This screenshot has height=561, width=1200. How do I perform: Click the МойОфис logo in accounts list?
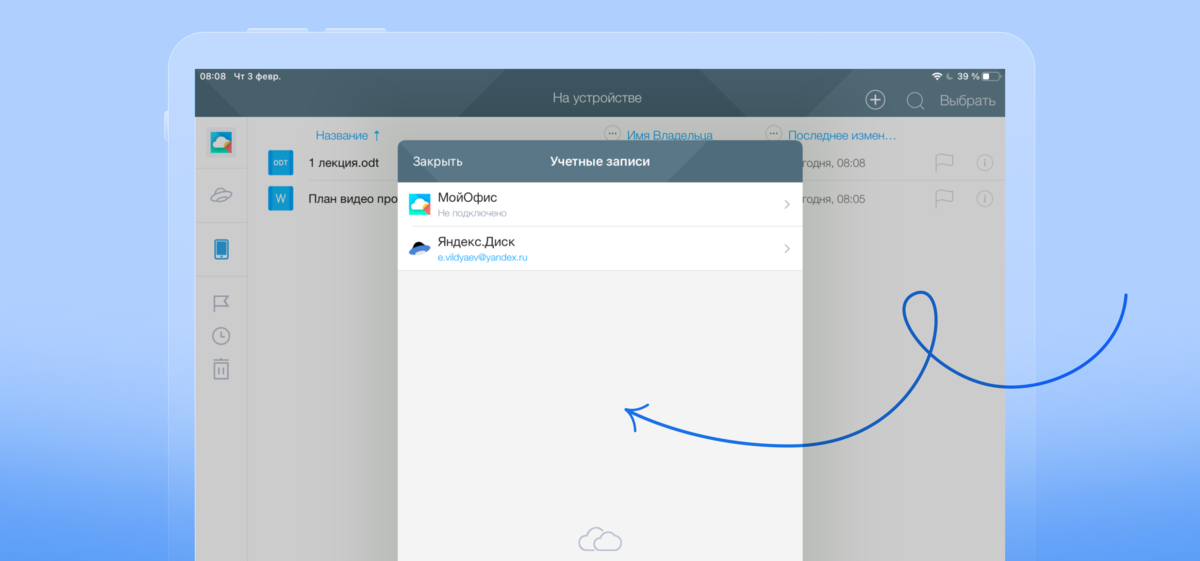(x=419, y=205)
